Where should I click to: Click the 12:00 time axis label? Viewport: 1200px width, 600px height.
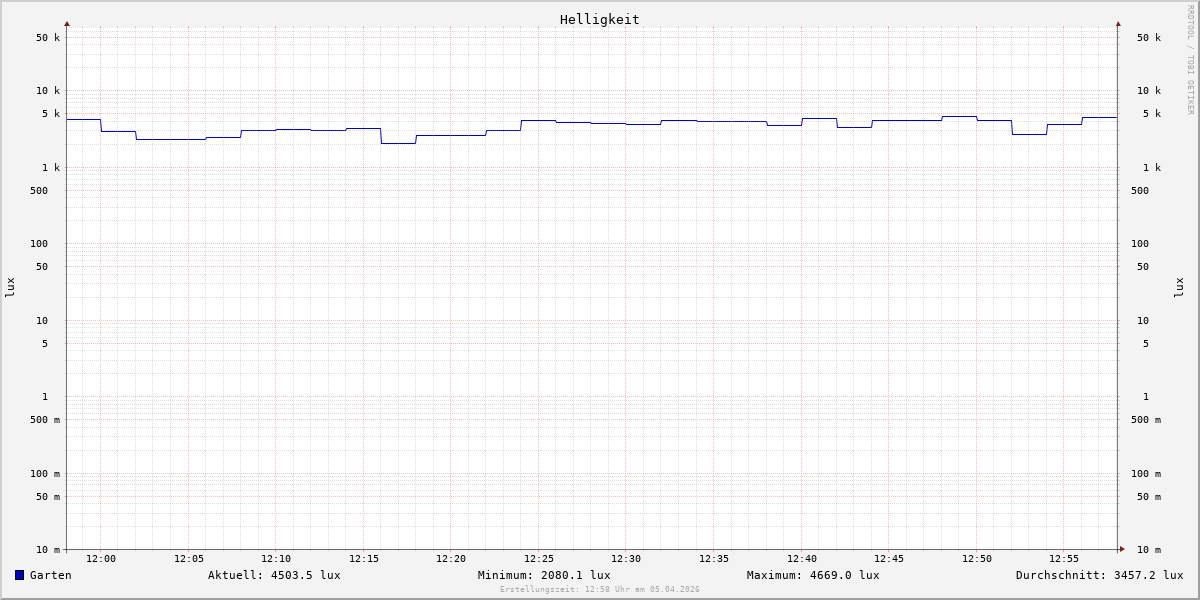101,559
